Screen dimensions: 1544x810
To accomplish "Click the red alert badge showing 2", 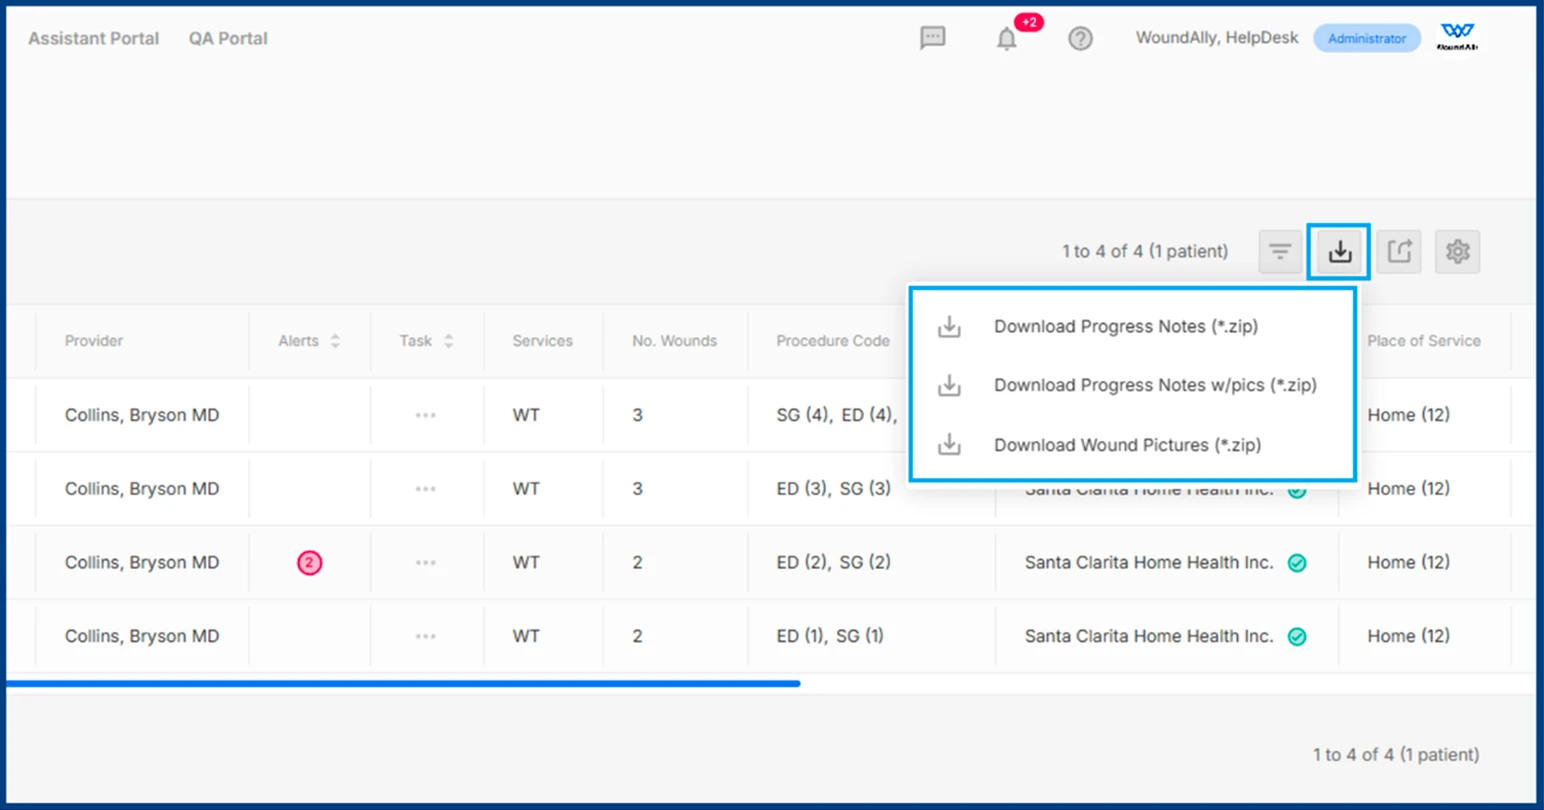I will 309,563.
